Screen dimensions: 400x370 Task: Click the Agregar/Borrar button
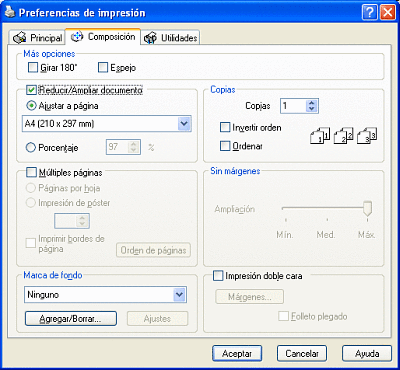click(x=71, y=319)
